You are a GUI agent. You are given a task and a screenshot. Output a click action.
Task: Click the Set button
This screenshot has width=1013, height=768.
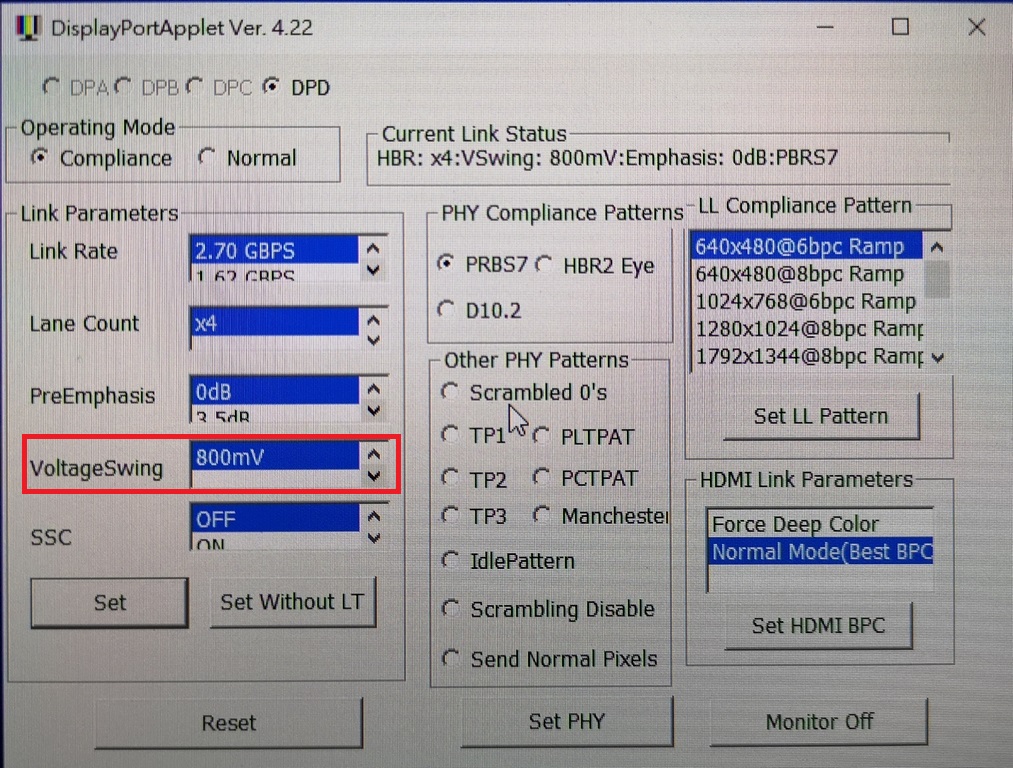pyautogui.click(x=110, y=603)
